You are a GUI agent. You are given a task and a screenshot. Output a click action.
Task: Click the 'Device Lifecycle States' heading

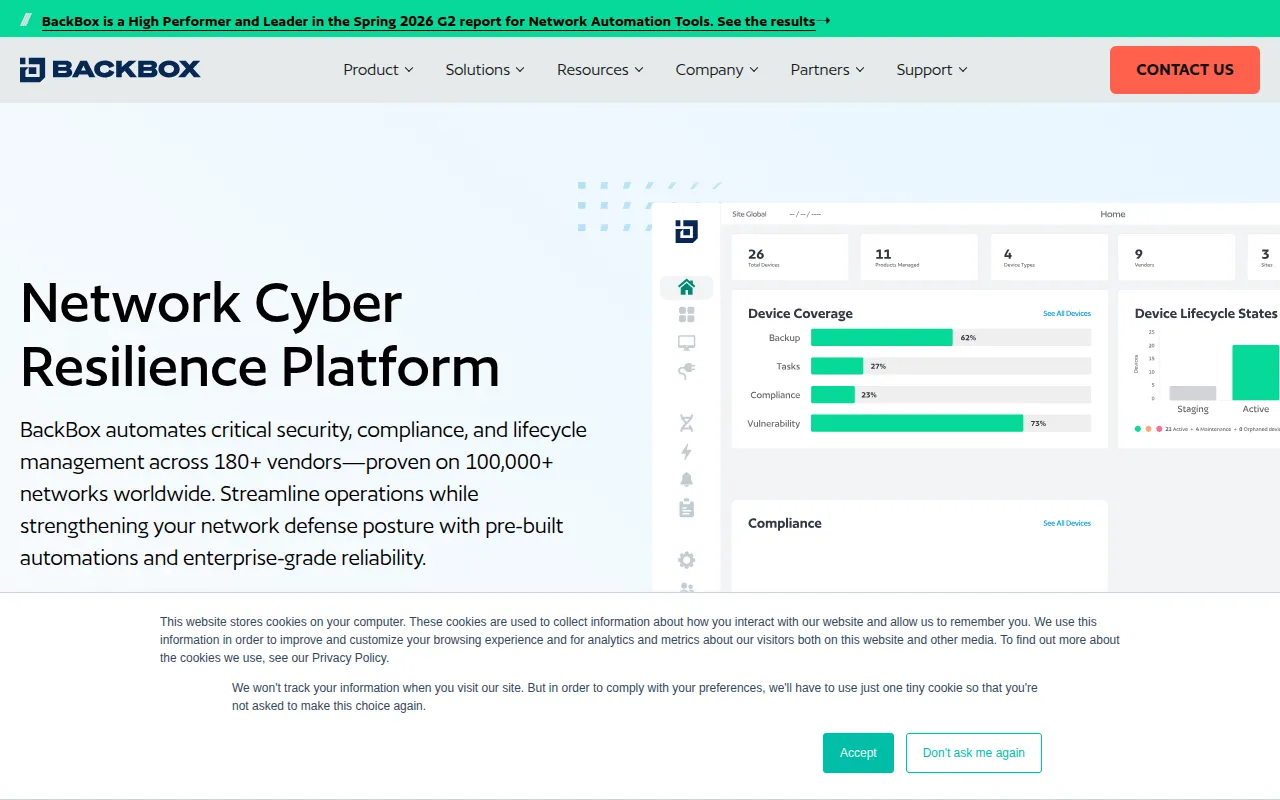(1206, 313)
